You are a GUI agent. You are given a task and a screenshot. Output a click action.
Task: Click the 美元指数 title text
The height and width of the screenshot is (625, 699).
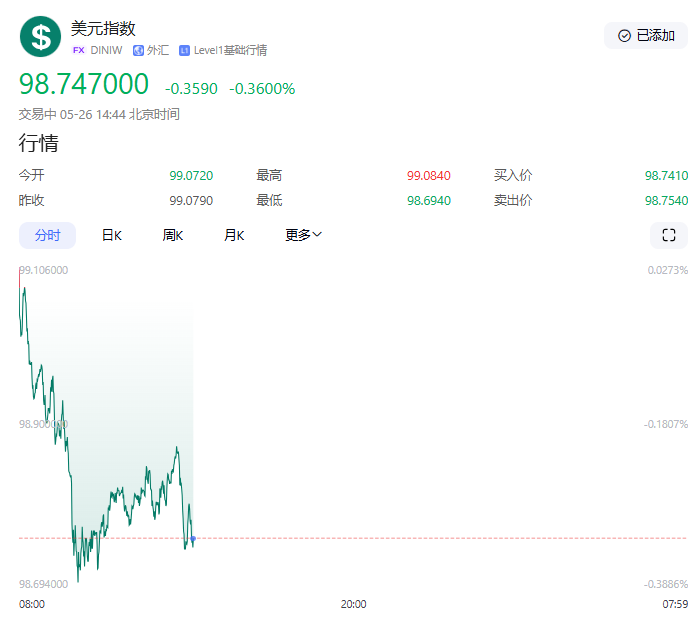point(103,29)
